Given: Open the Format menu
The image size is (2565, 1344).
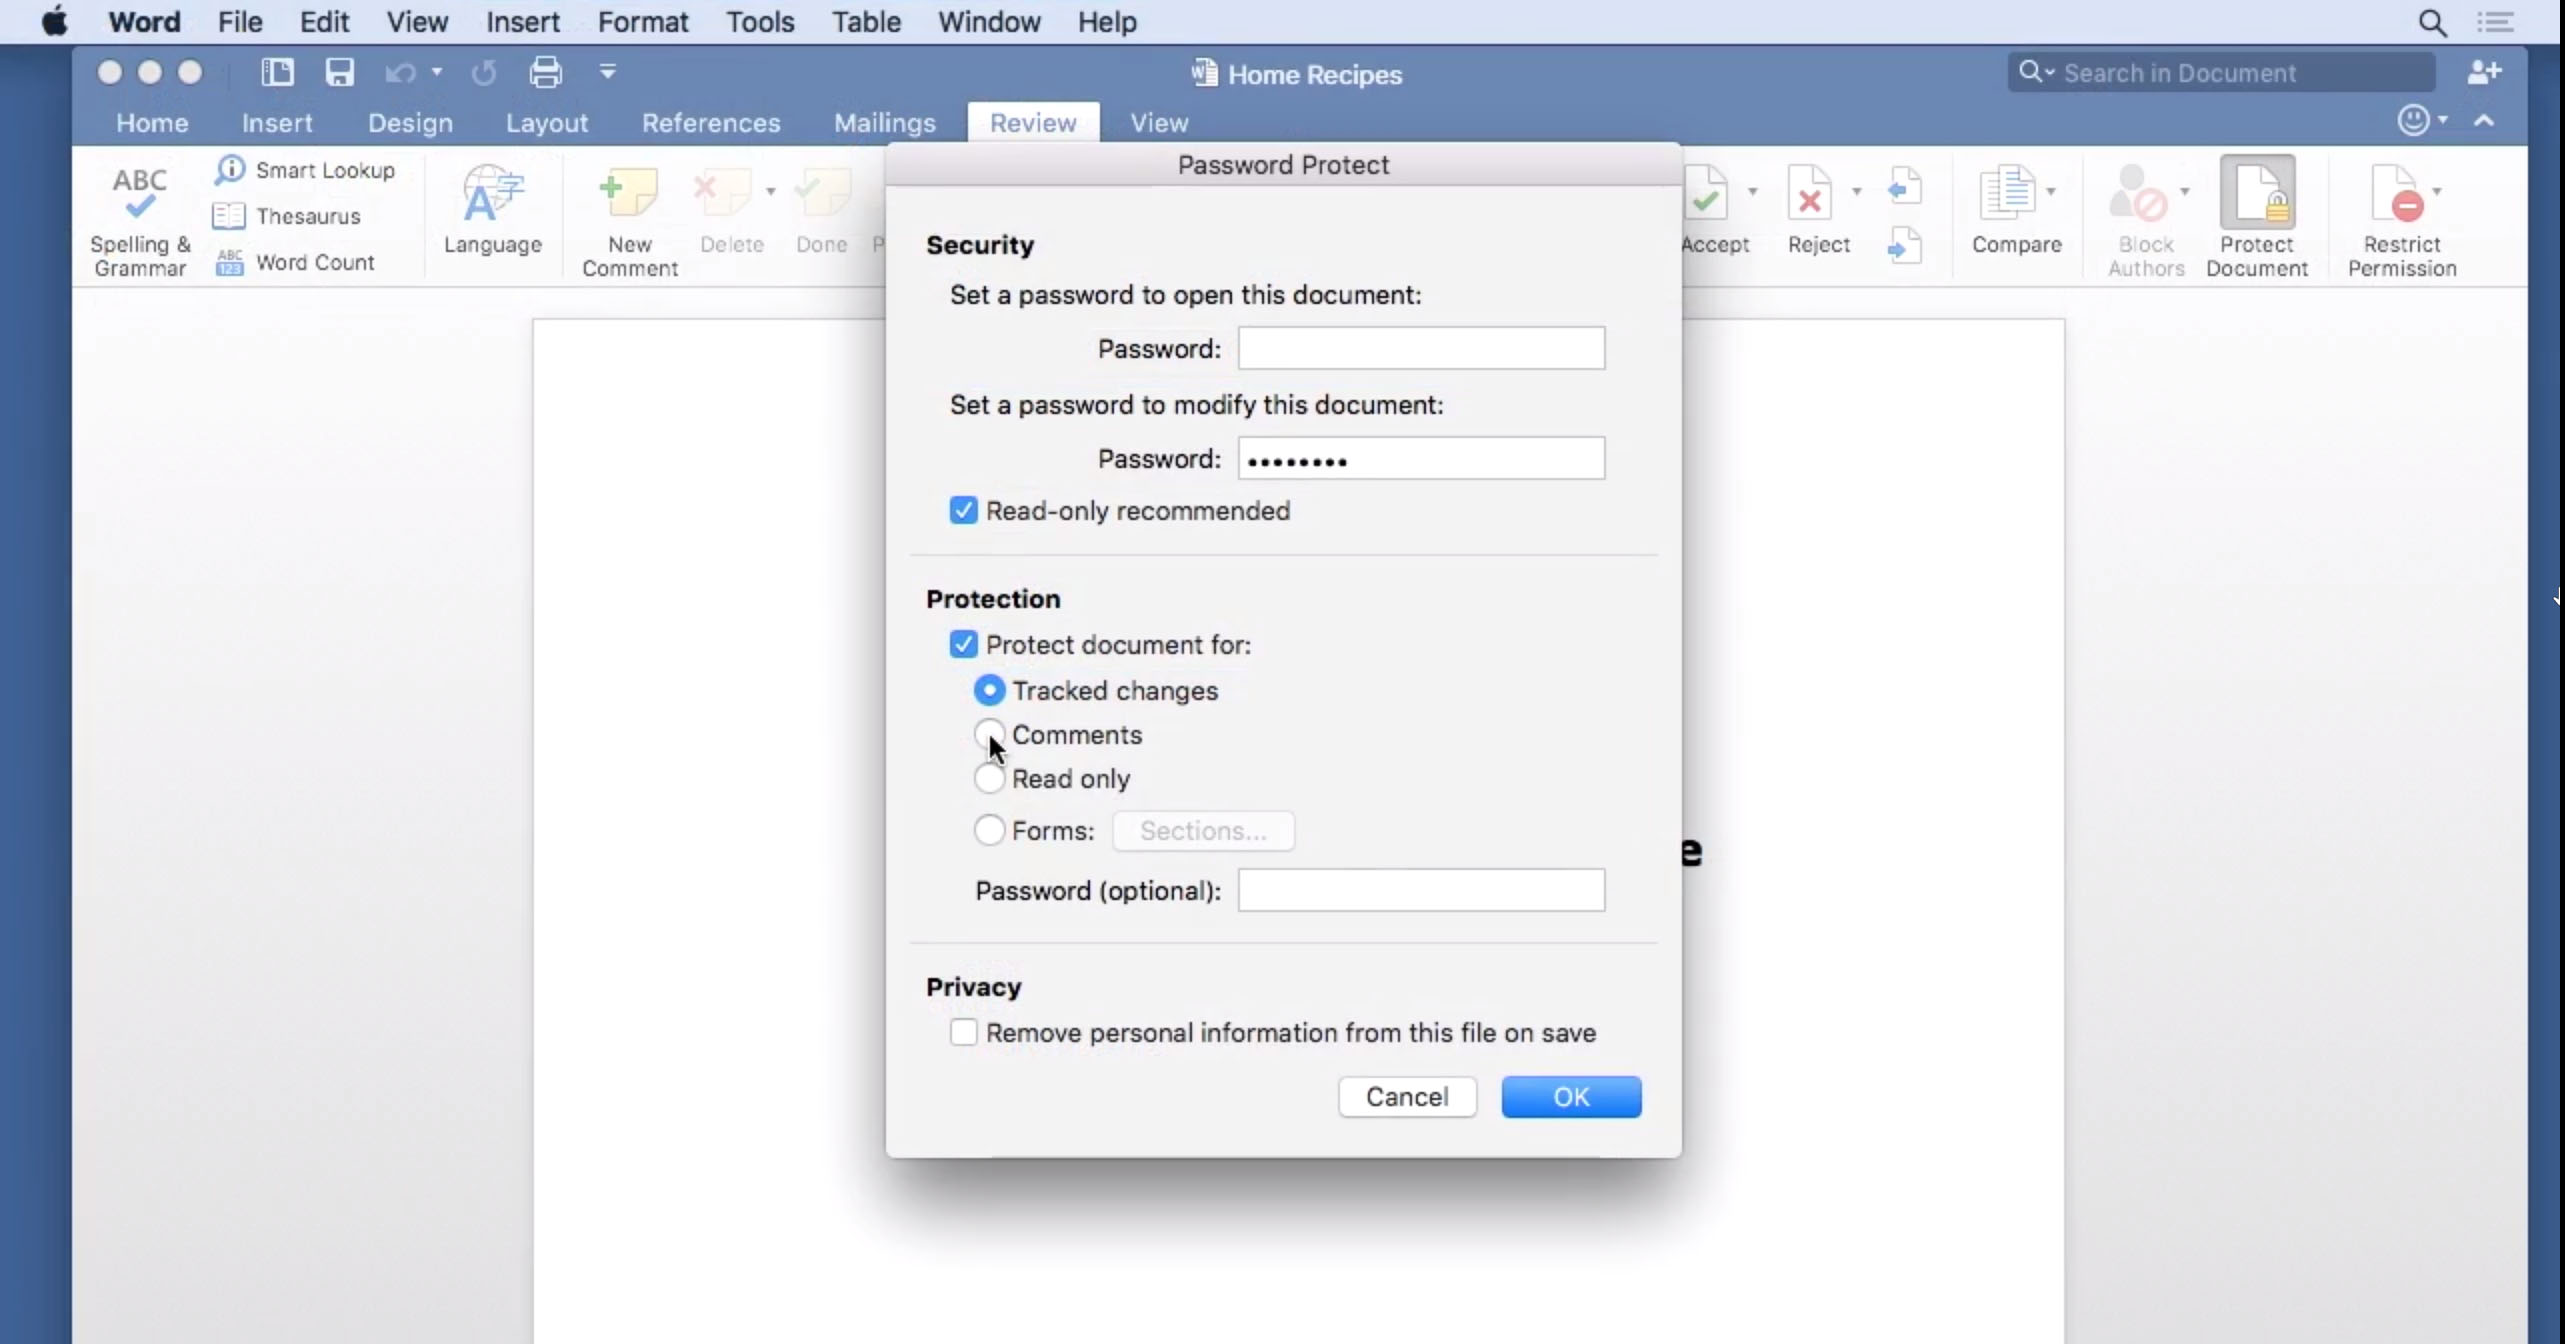Looking at the screenshot, I should click(x=643, y=22).
